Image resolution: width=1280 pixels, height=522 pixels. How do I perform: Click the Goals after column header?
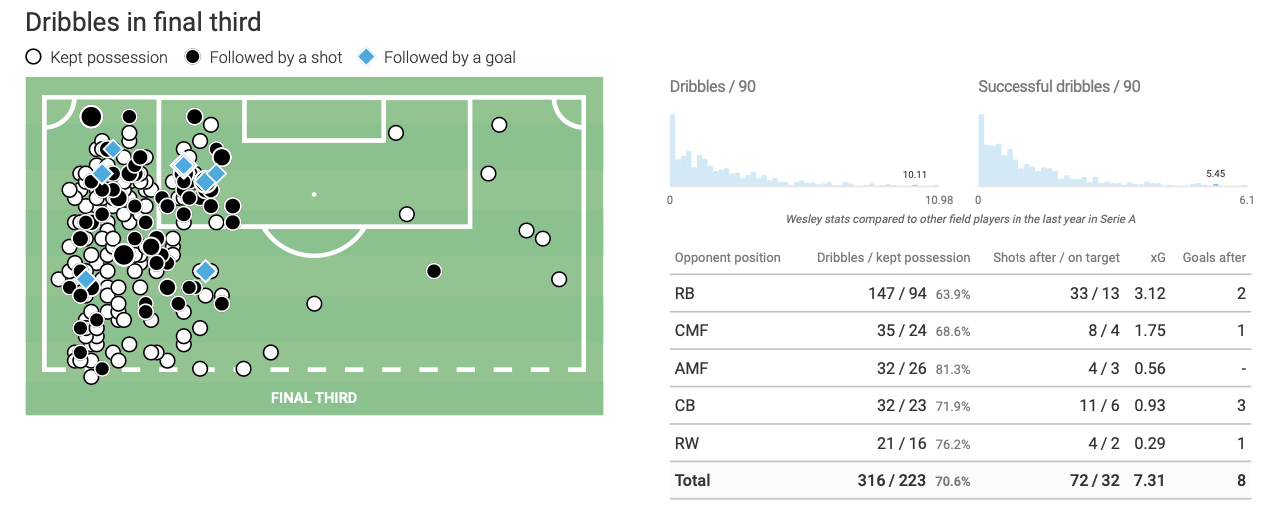[x=1214, y=257]
